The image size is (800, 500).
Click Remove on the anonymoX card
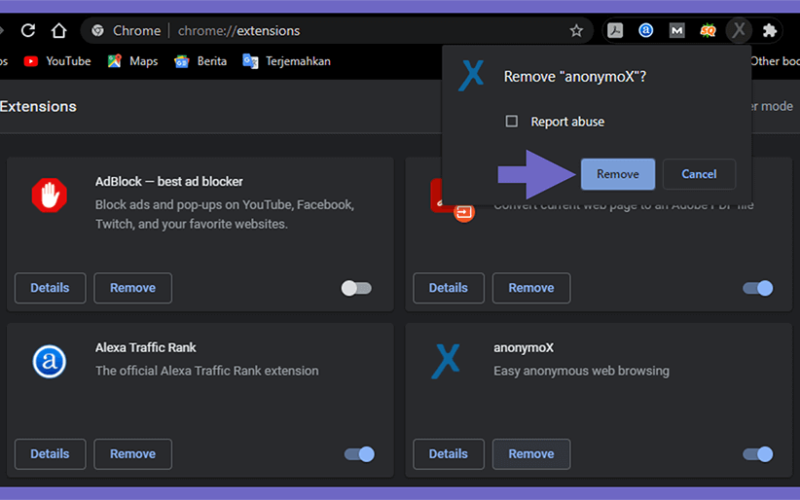click(531, 454)
